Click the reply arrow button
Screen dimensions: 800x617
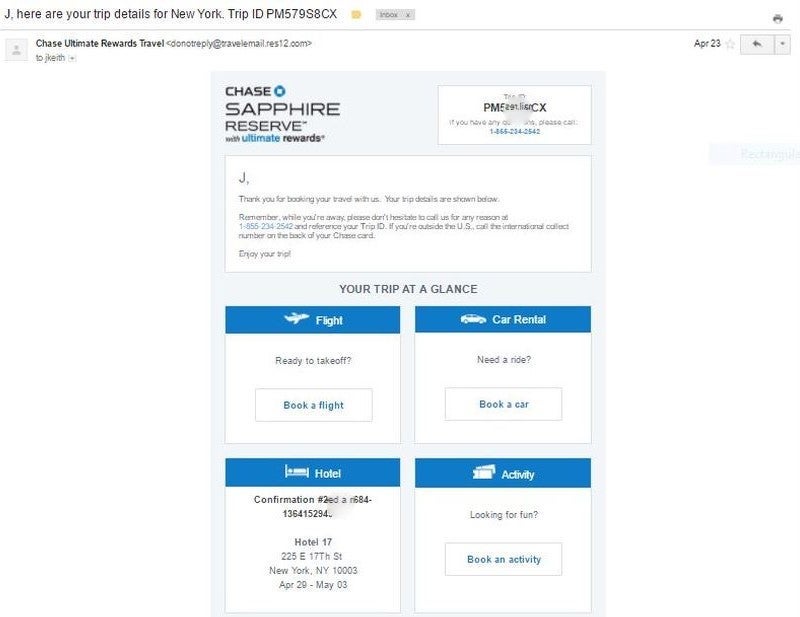click(756, 44)
